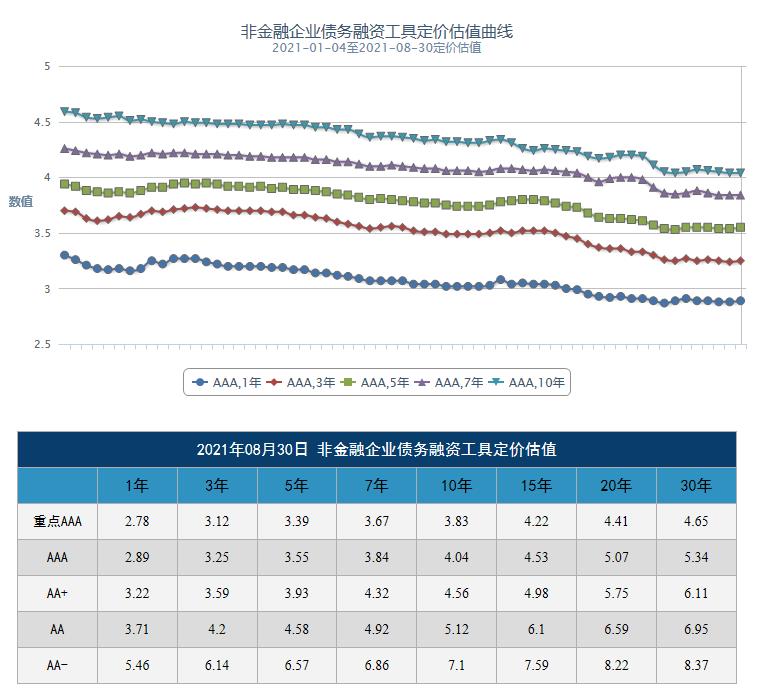Click the 重点AAA row label
Viewport: 758px width, 696px height.
pyautogui.click(x=57, y=522)
